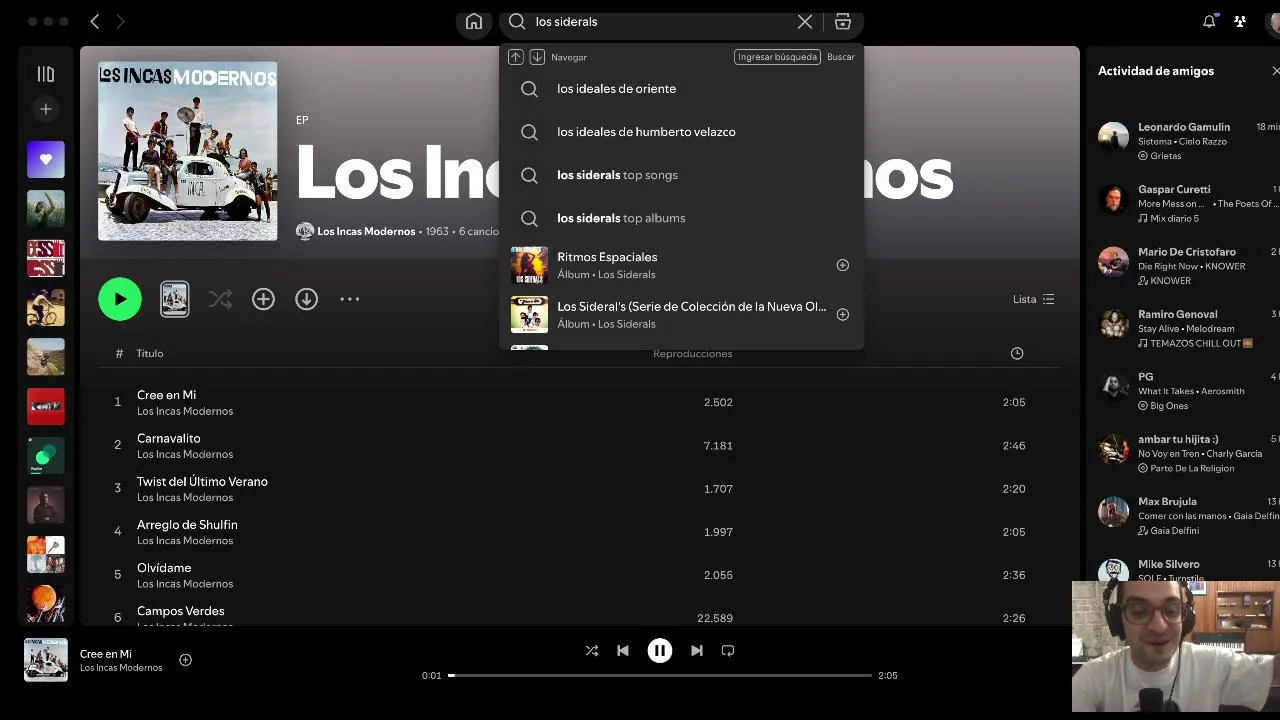
Task: Click the album preview thumbnail next to play
Action: pyautogui.click(x=175, y=299)
